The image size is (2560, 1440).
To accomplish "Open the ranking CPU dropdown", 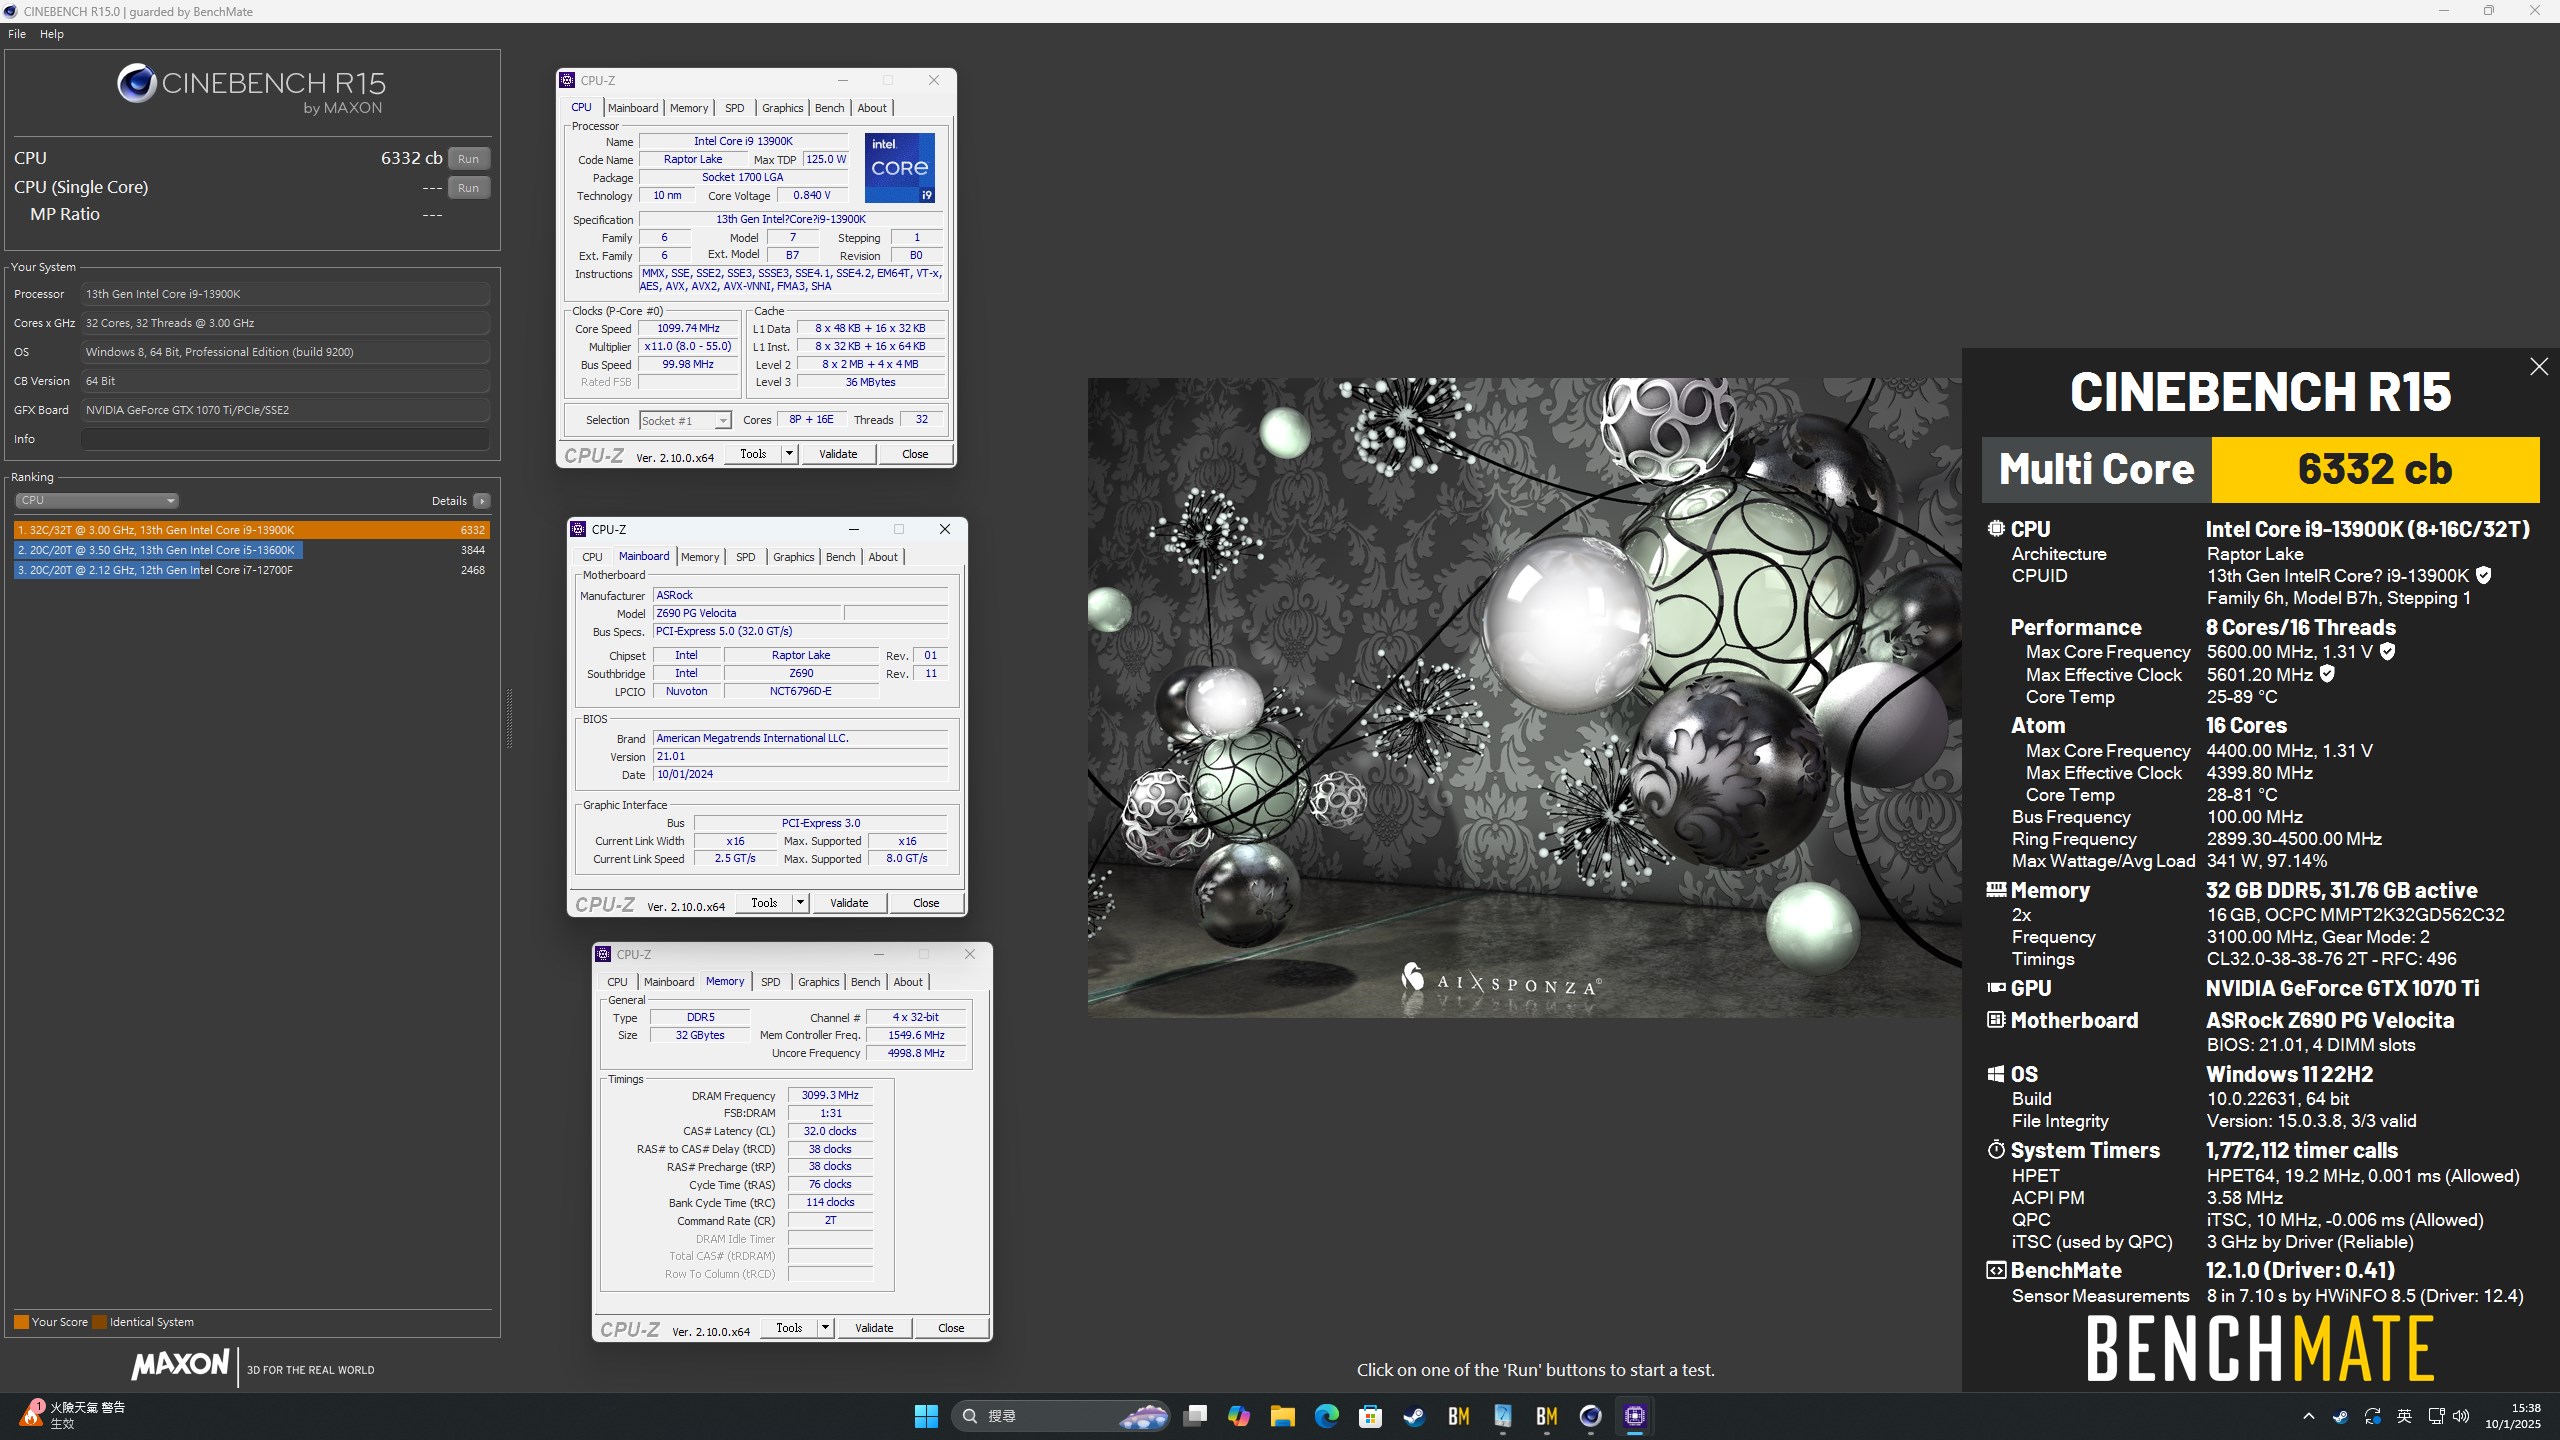I will [x=97, y=500].
